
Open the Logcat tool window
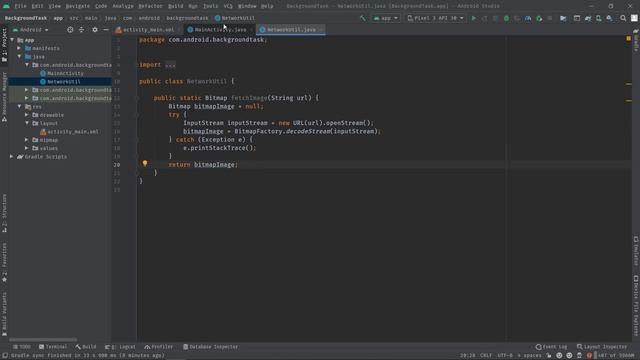click(120, 347)
